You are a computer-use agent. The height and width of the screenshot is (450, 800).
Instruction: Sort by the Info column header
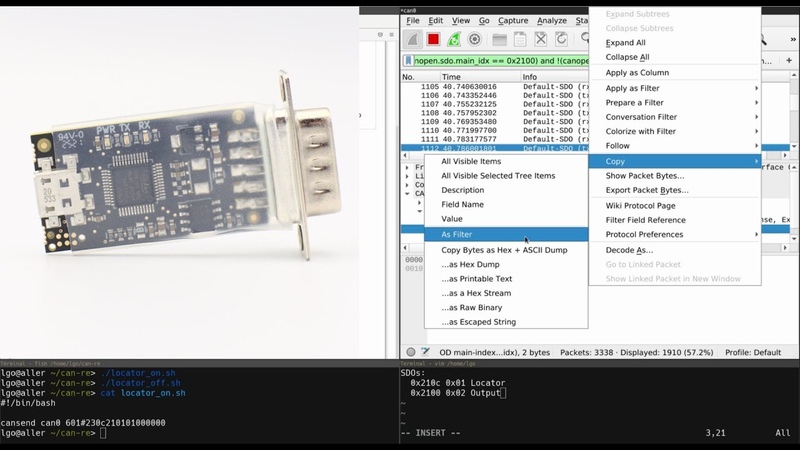pos(555,77)
